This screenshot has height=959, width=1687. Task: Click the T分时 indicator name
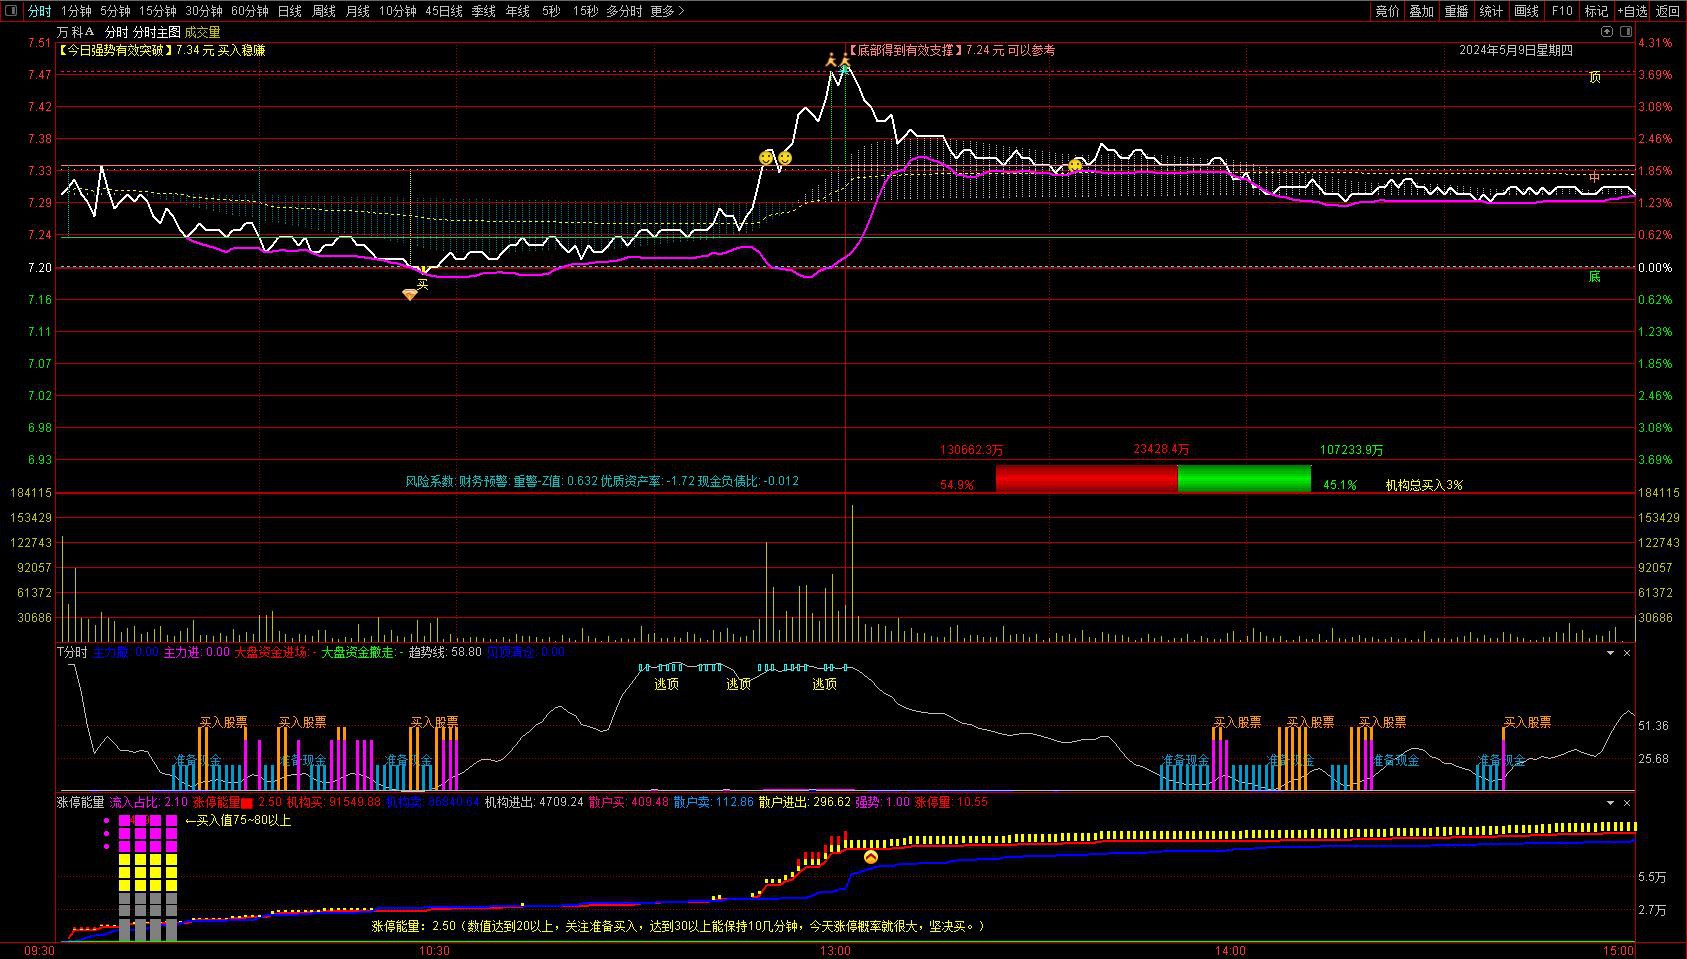(72, 652)
